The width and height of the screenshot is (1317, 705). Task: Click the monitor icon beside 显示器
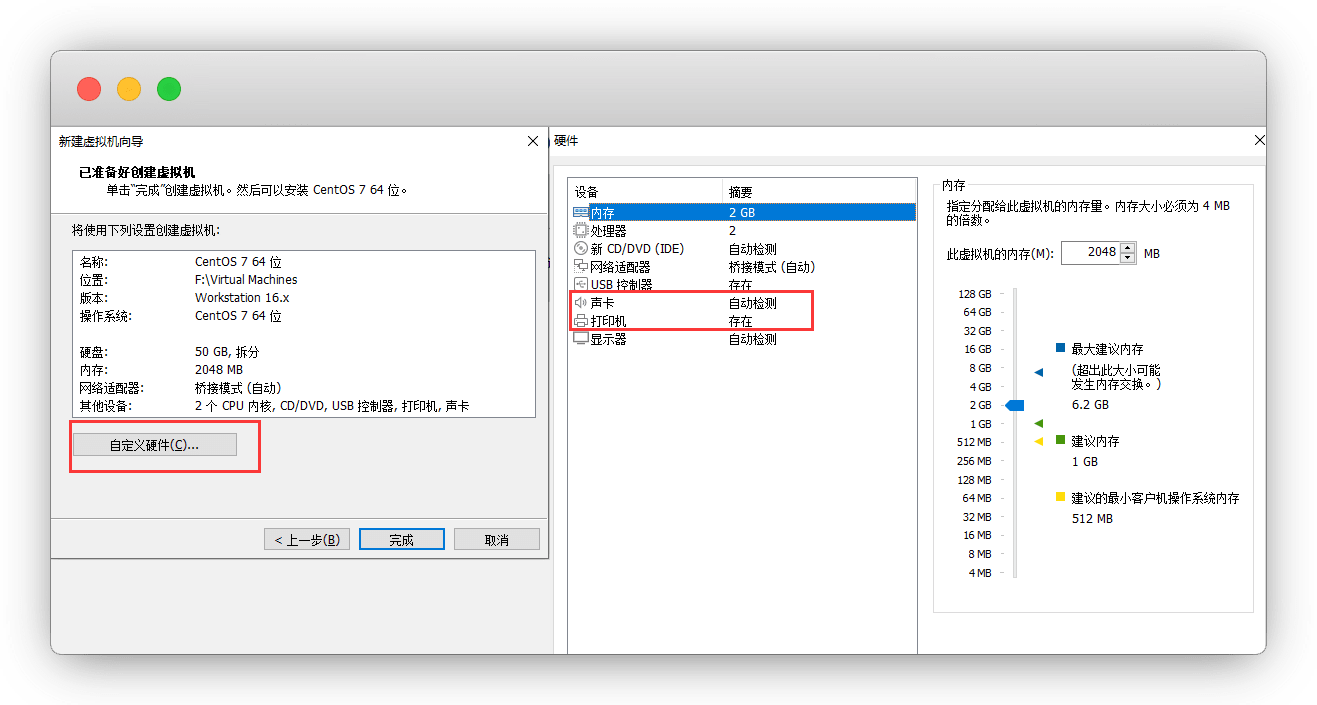(x=581, y=339)
